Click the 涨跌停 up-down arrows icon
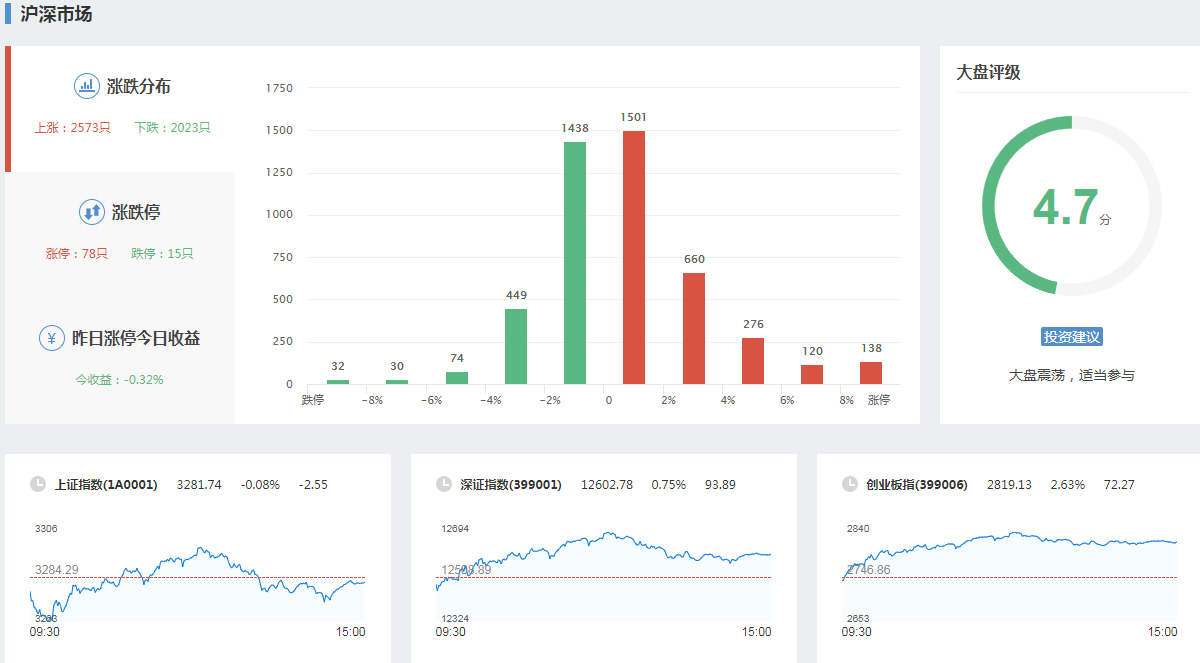The height and width of the screenshot is (663, 1200). point(92,212)
